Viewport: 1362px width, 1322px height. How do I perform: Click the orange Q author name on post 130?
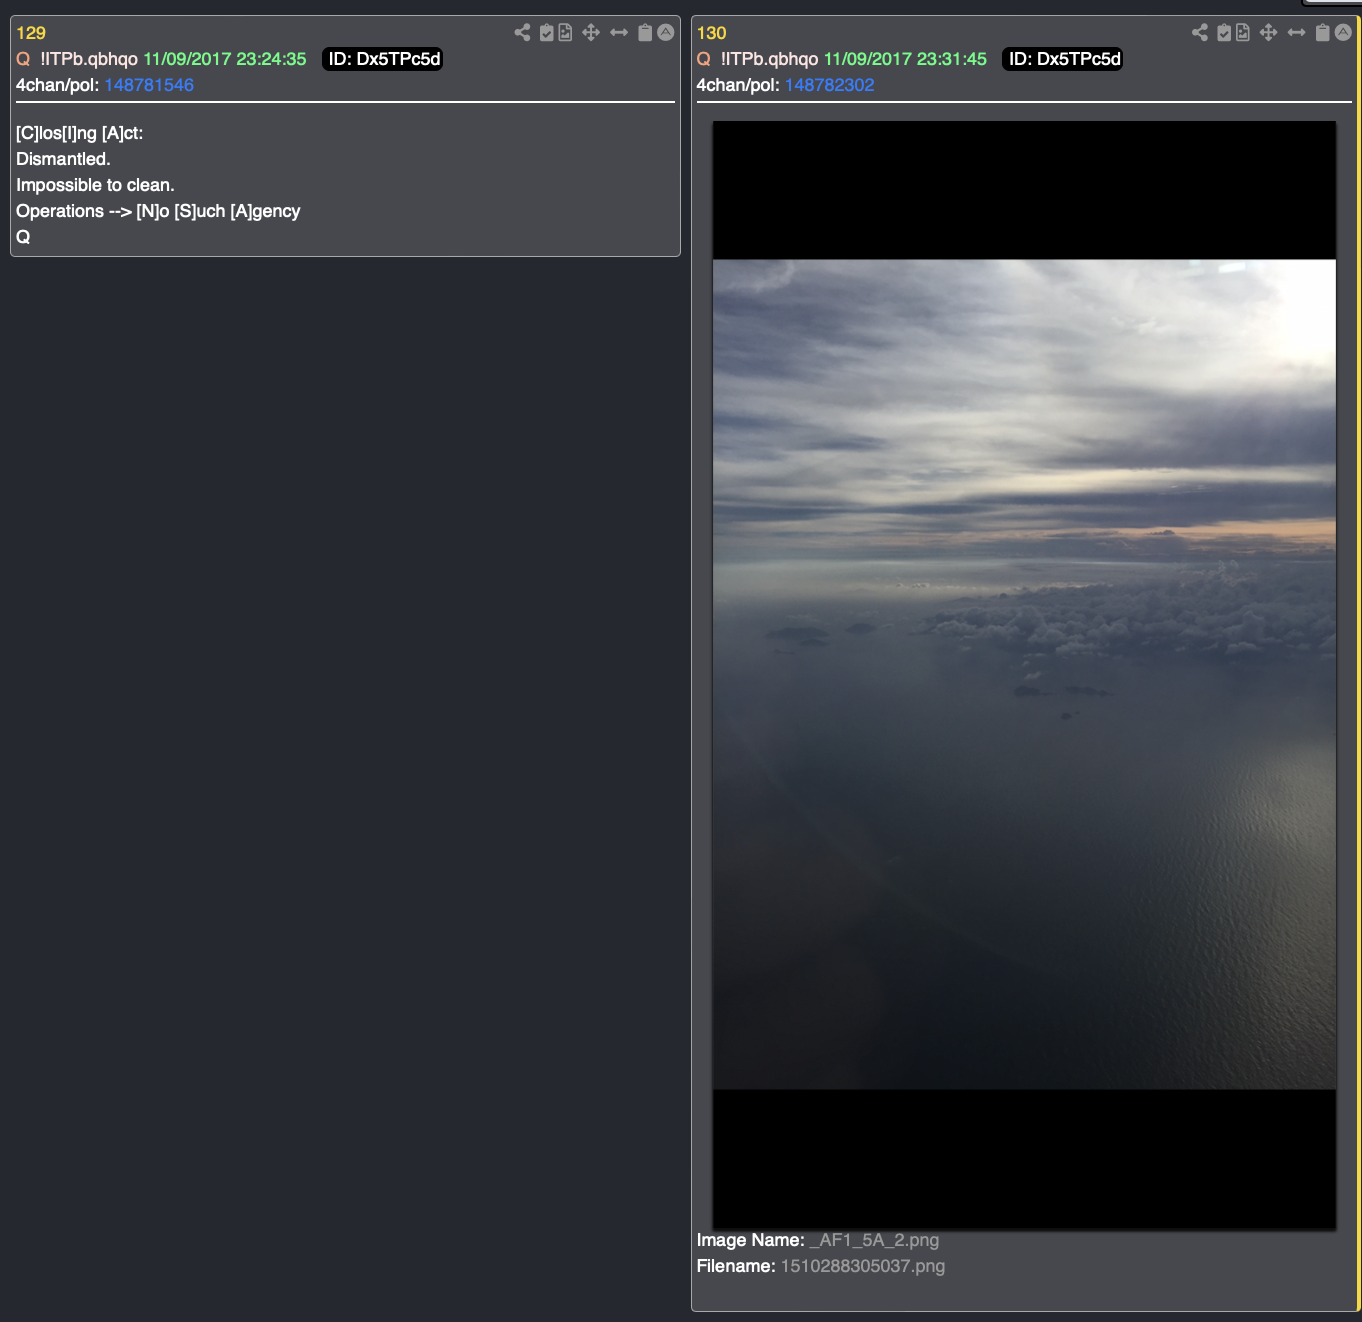click(x=704, y=59)
